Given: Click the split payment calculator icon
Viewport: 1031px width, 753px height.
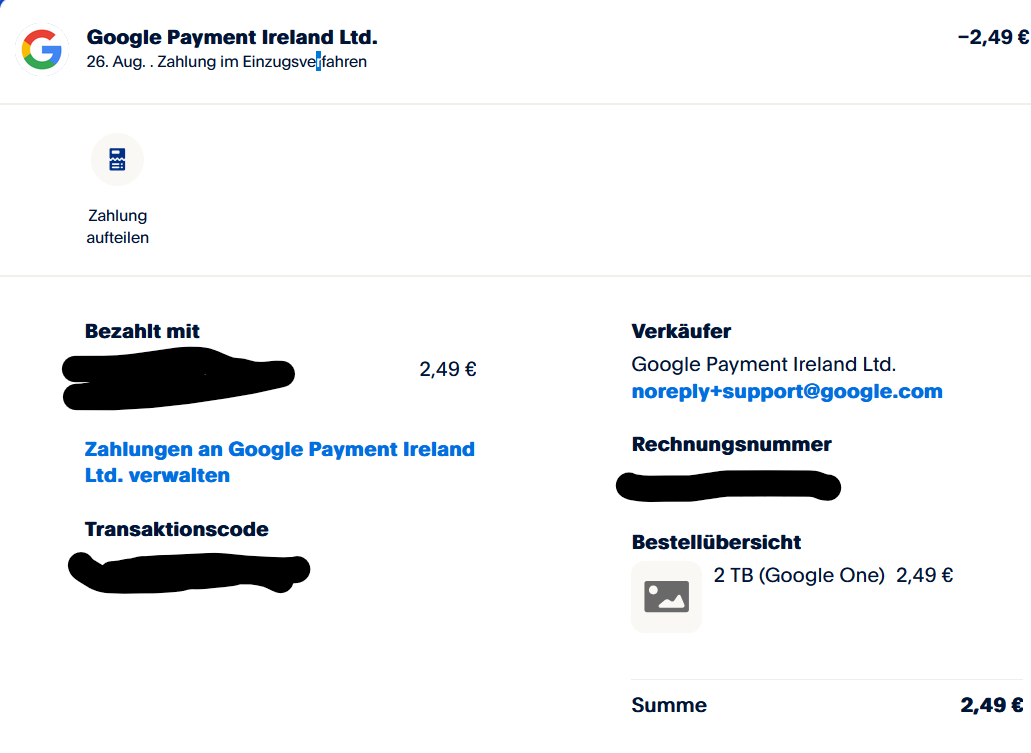Looking at the screenshot, I should click(117, 160).
